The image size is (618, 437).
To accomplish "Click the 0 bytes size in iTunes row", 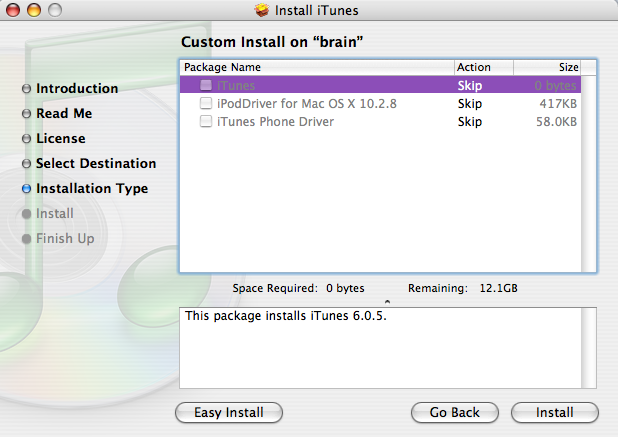I will pyautogui.click(x=555, y=86).
